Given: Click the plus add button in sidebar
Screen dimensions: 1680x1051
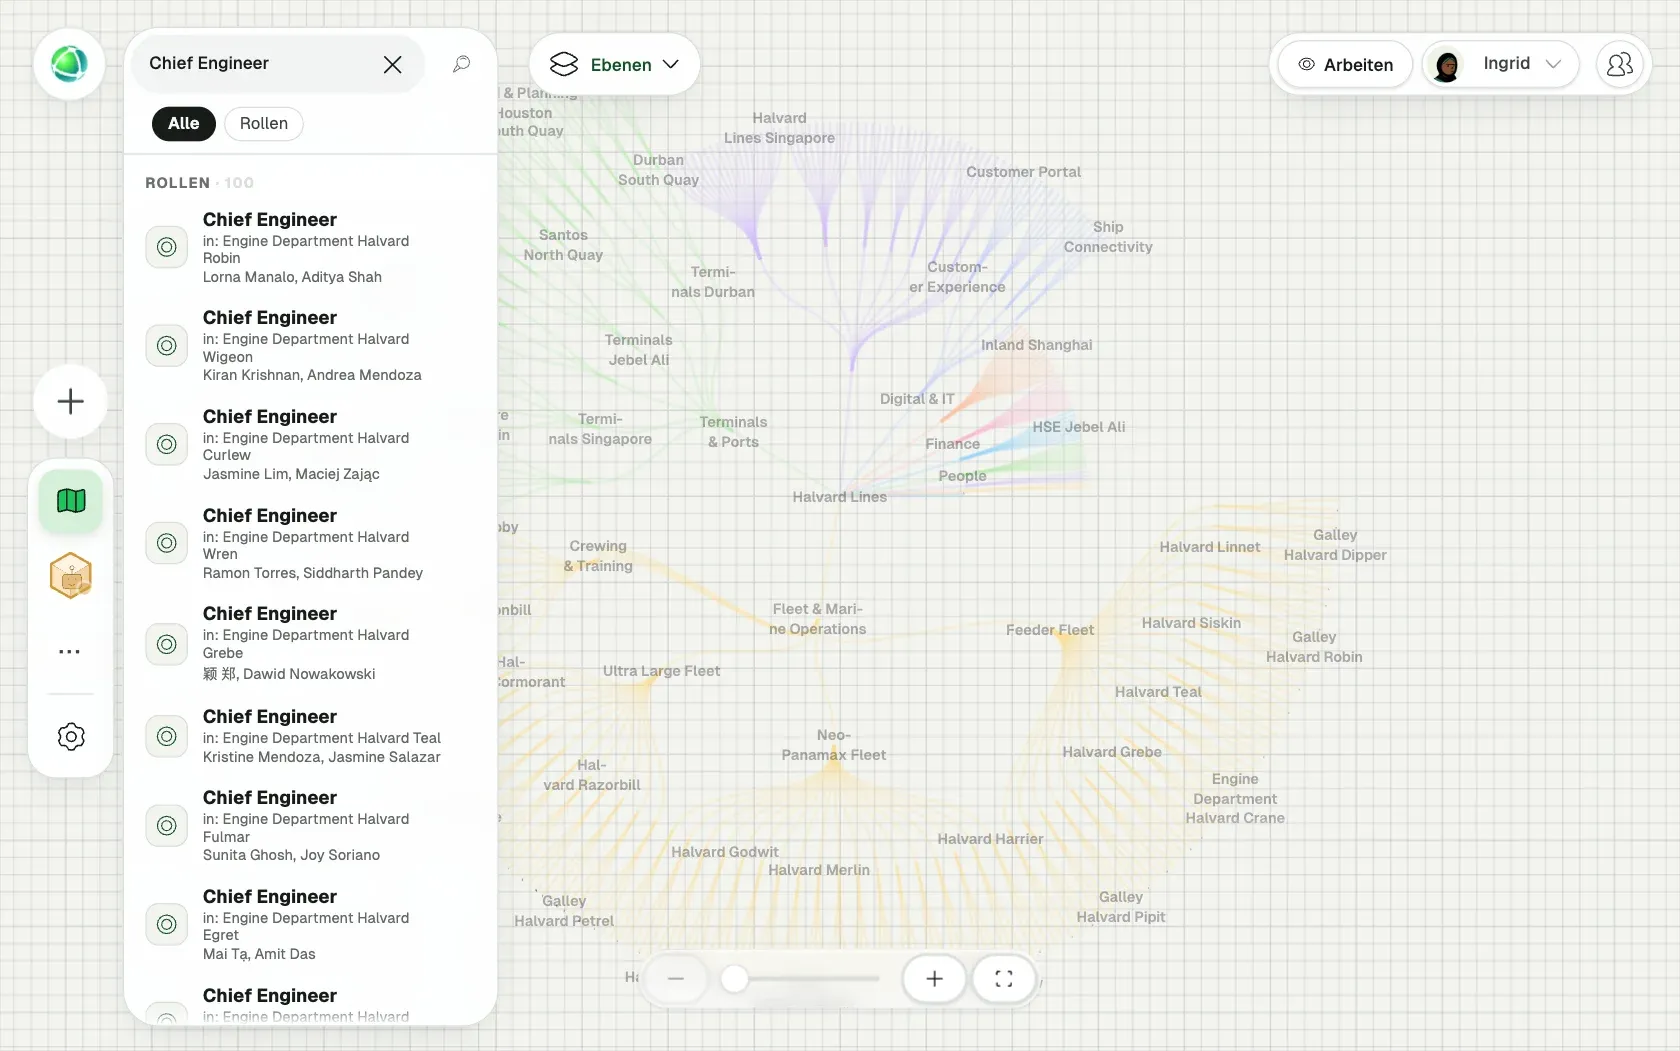Looking at the screenshot, I should [x=70, y=402].
